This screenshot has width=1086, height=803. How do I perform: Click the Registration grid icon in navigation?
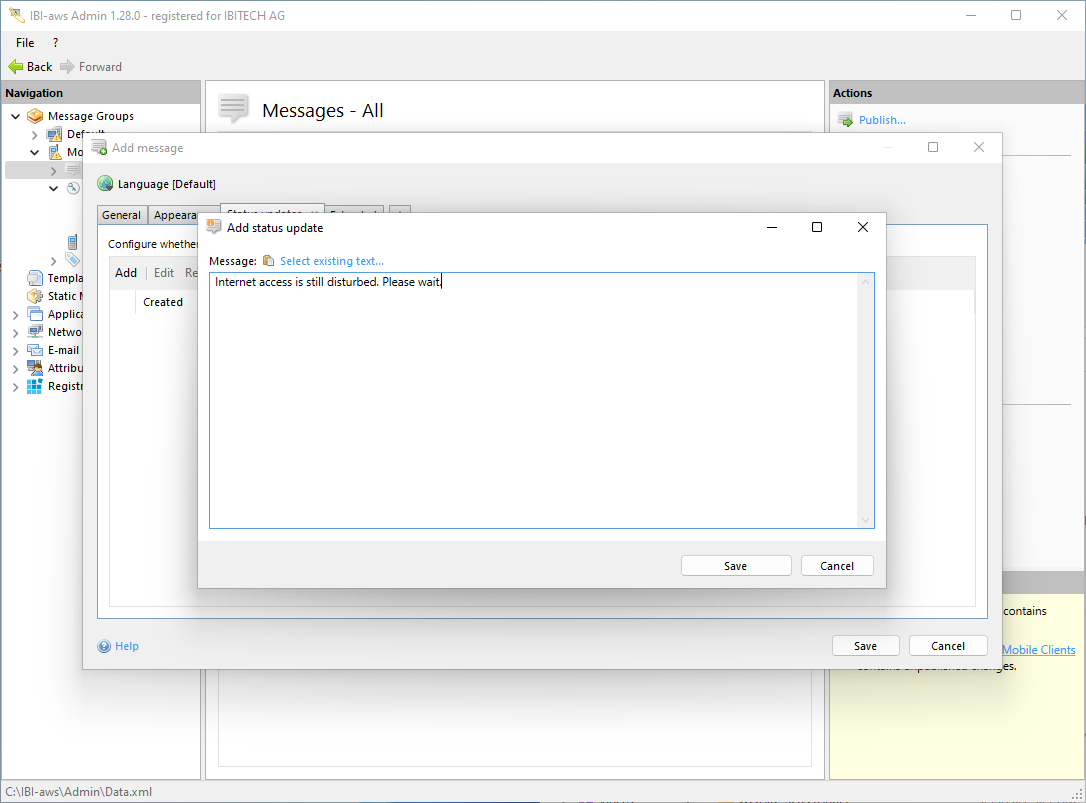pos(35,386)
